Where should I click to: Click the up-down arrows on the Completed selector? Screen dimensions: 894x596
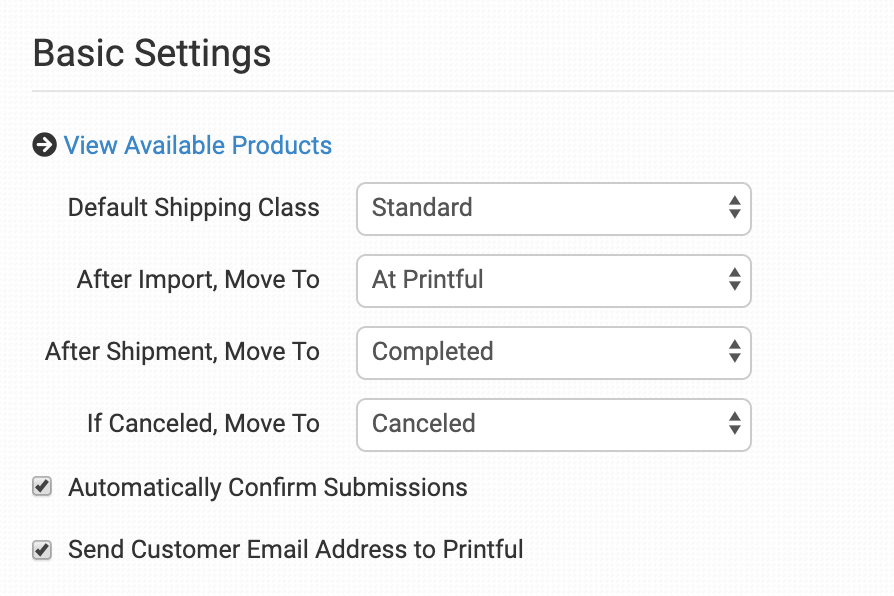(x=735, y=352)
